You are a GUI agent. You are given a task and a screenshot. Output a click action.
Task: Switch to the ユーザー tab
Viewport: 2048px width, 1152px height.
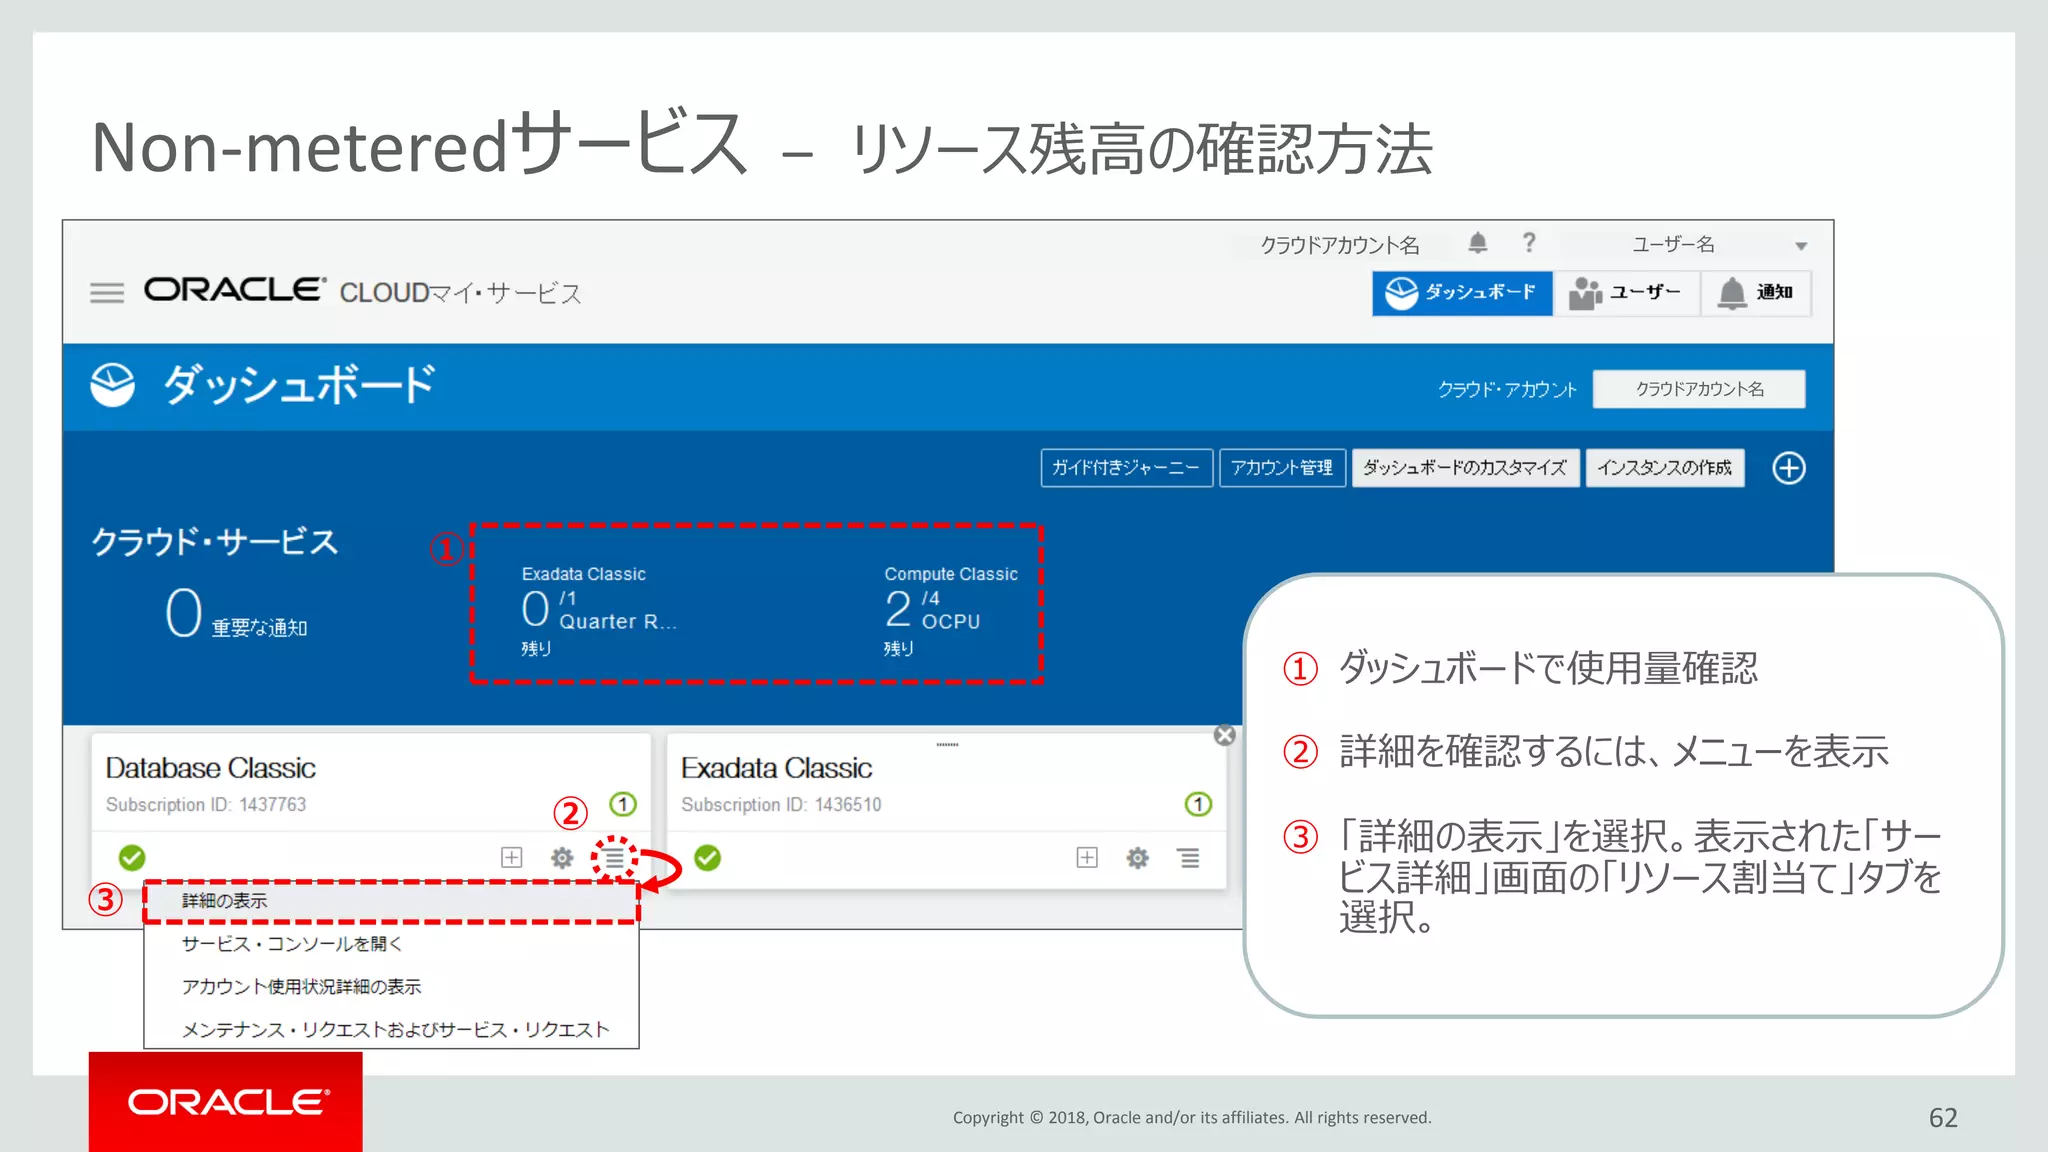[x=1626, y=293]
